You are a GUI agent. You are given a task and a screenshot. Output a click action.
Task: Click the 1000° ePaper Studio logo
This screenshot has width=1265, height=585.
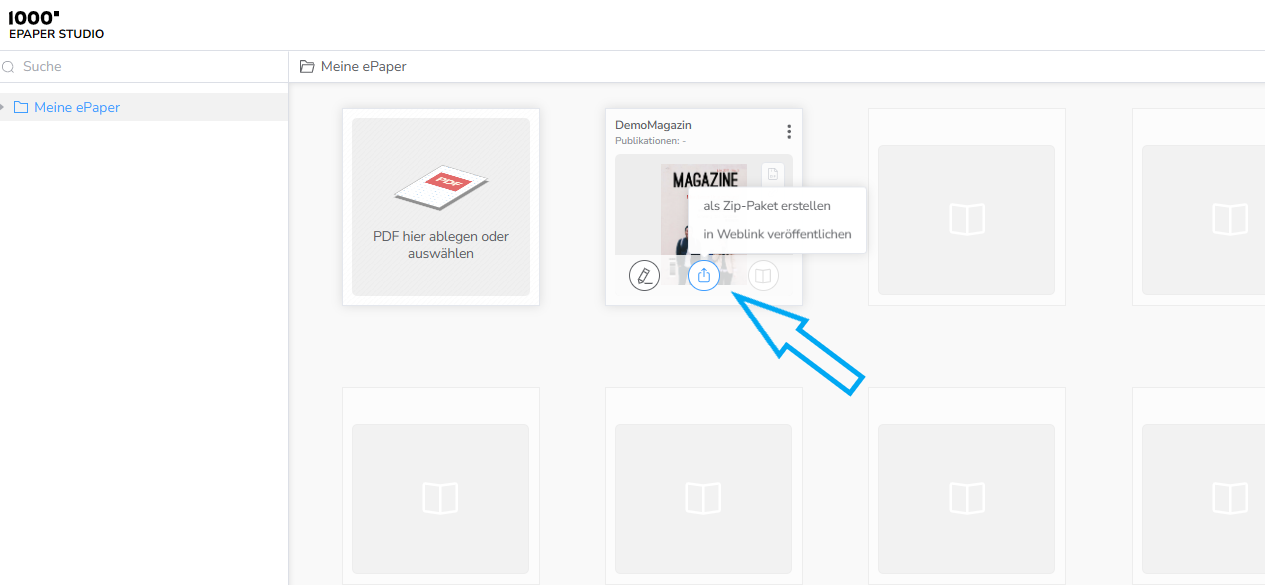point(56,25)
